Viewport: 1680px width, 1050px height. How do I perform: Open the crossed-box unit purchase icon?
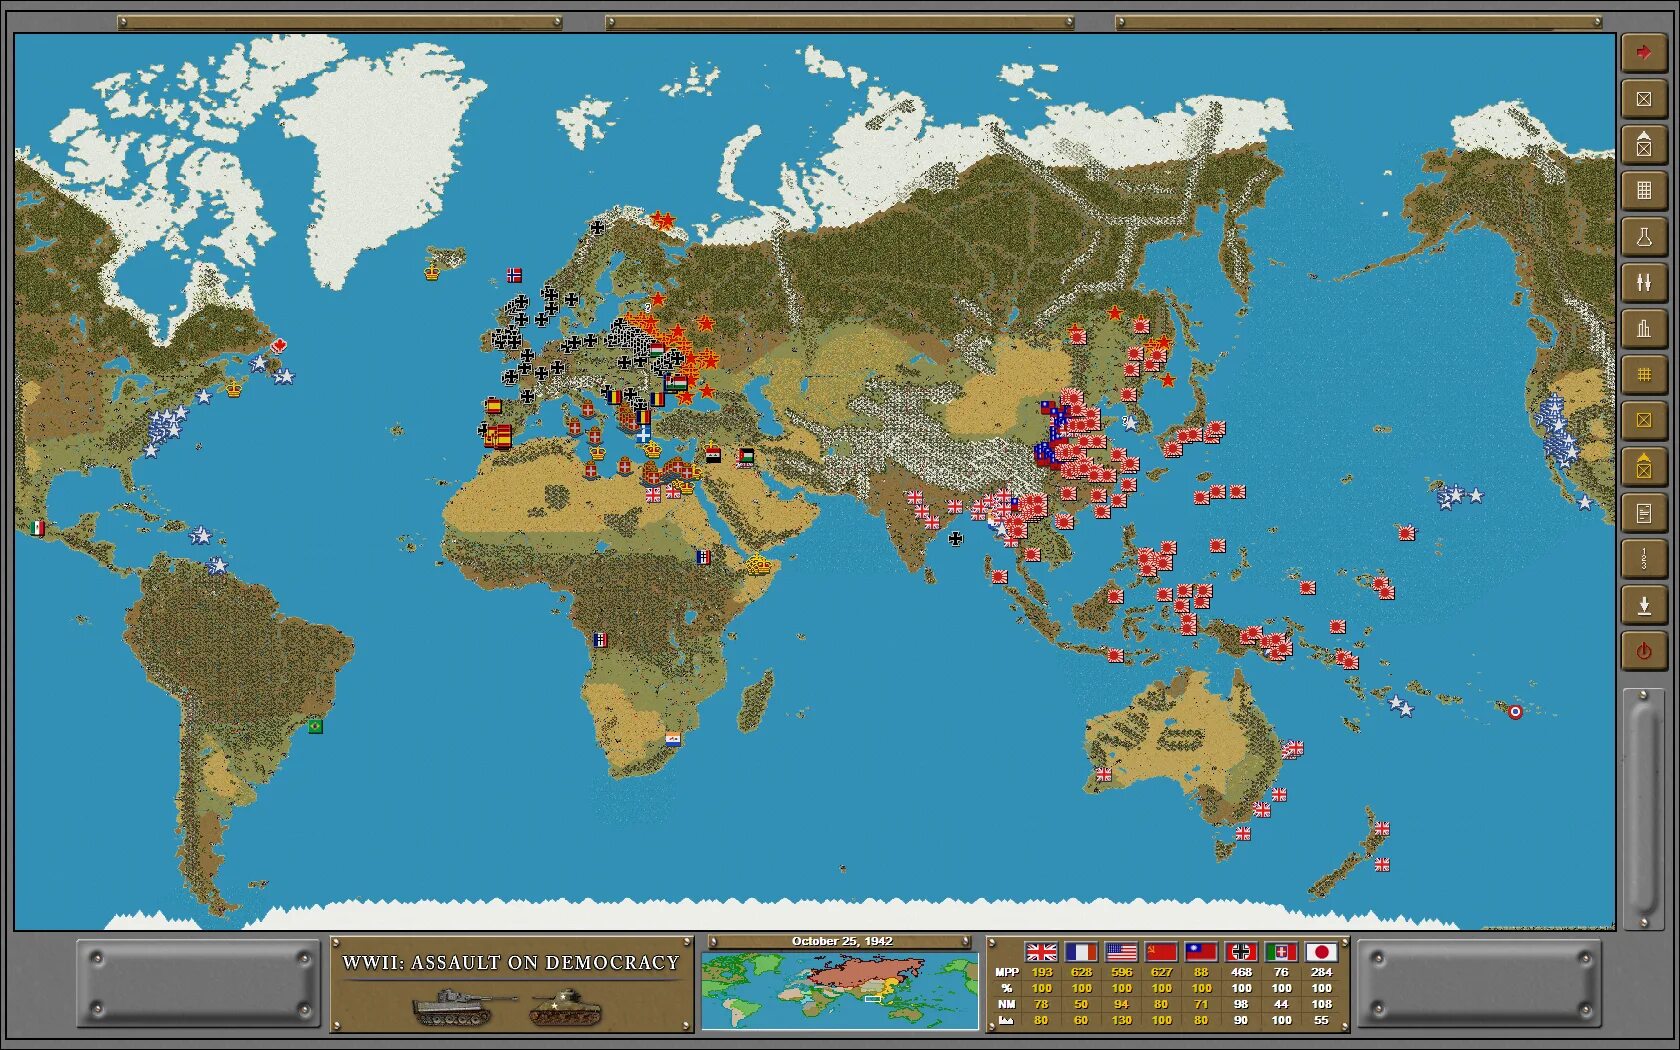point(1643,99)
